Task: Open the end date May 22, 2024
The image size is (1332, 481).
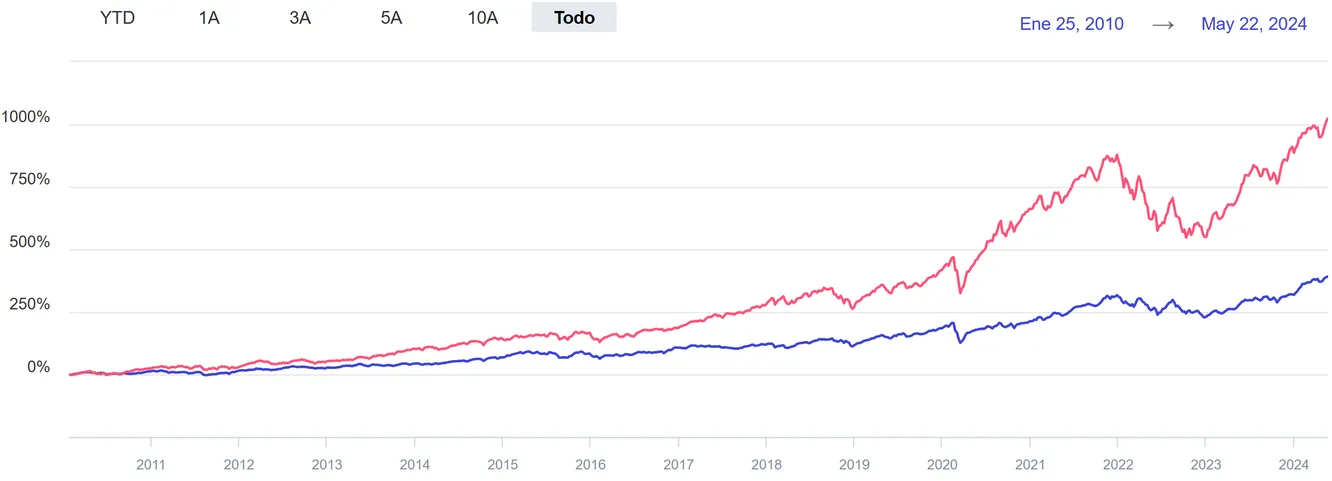Action: click(1254, 24)
